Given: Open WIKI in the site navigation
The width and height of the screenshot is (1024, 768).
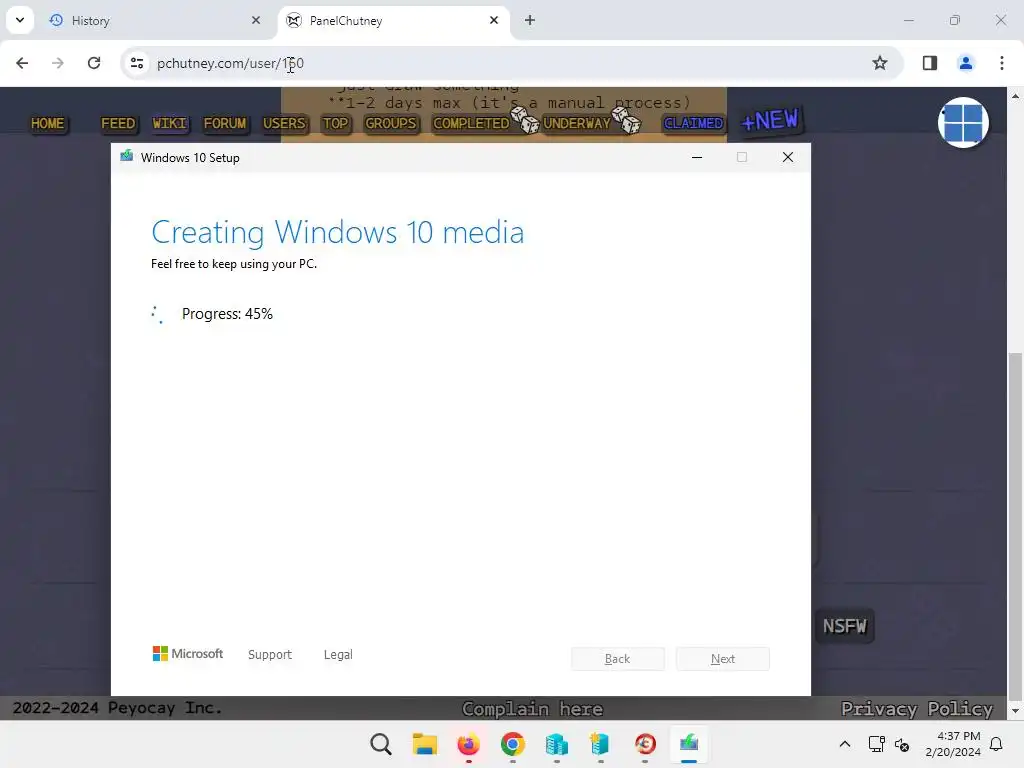Looking at the screenshot, I should (170, 123).
